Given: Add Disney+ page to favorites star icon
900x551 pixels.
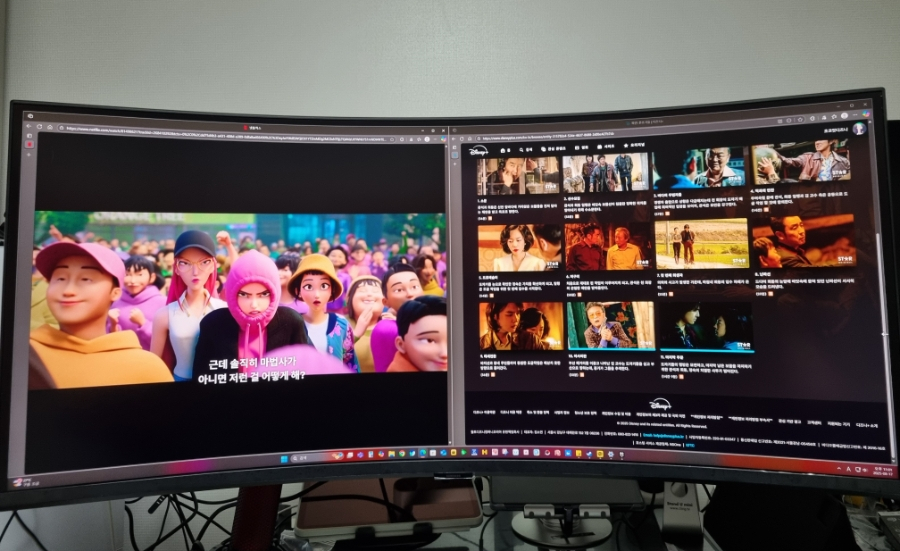Looking at the screenshot, I should pos(800,119).
